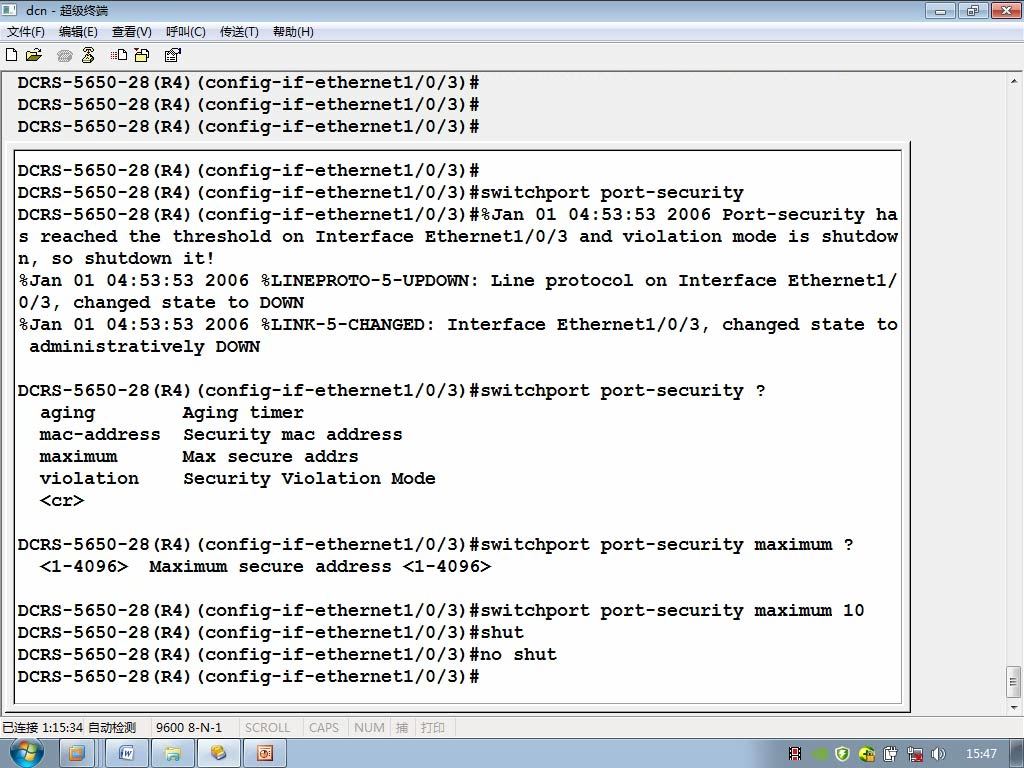This screenshot has height=768, width=1024.
Task: Click the last empty prompt line
Action: point(249,677)
